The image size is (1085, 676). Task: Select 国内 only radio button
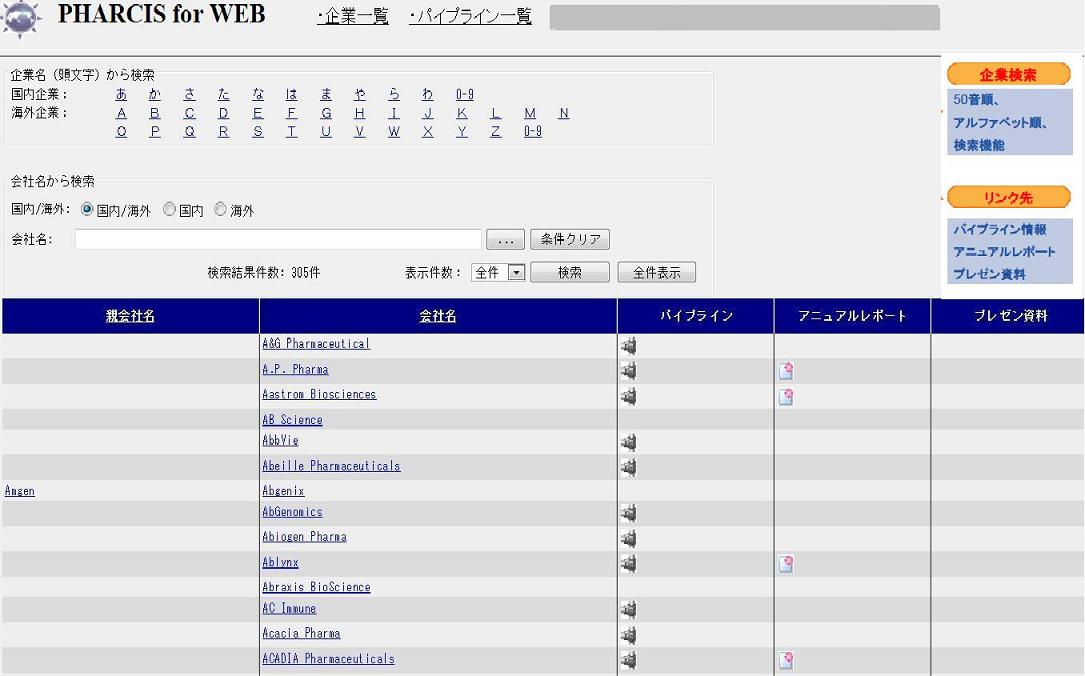coord(170,209)
